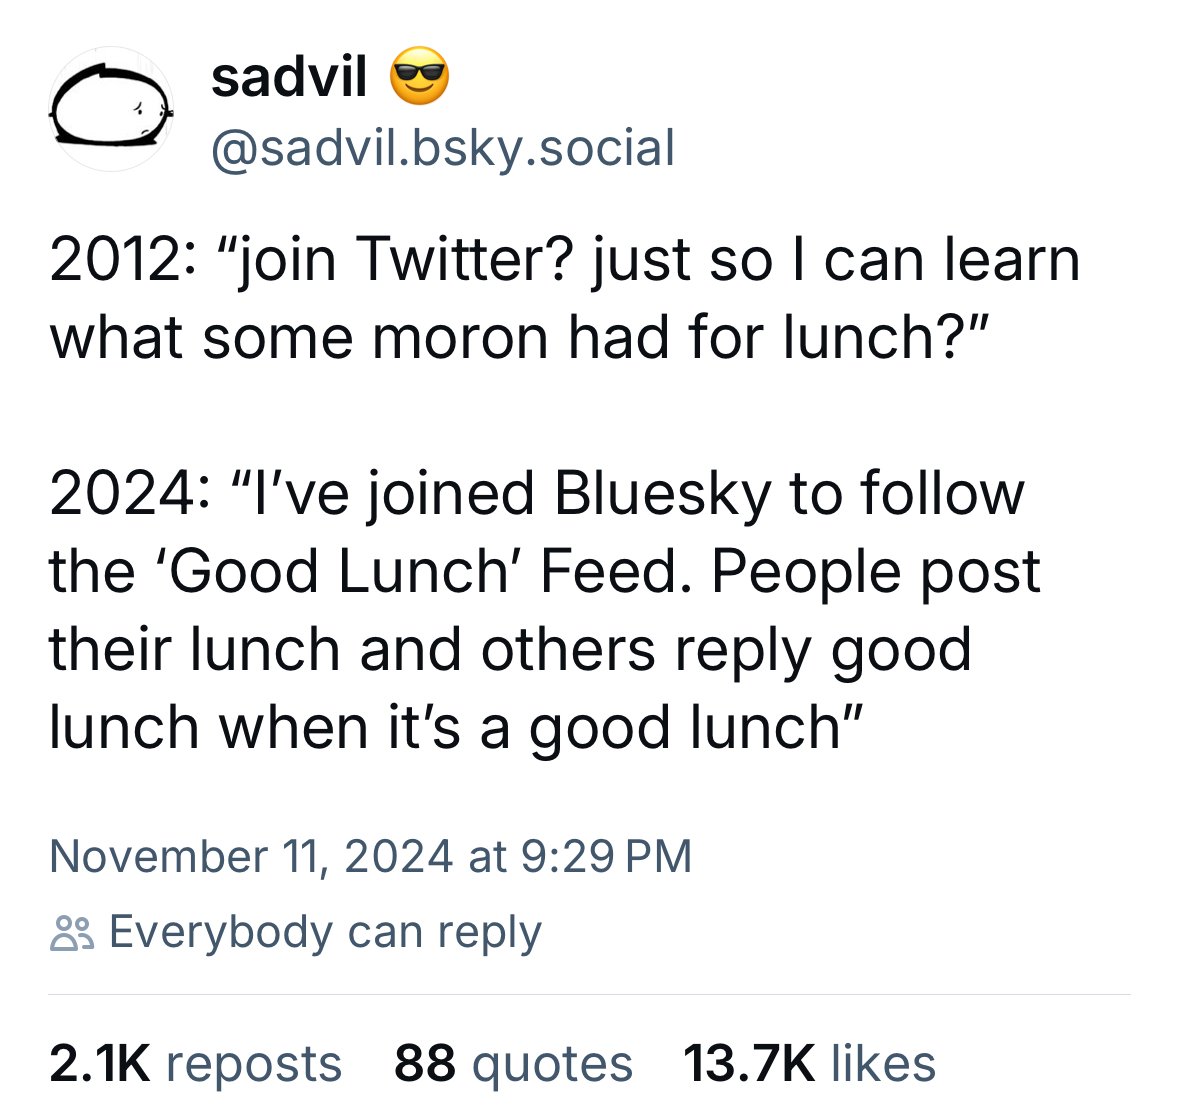Click the people icon beside Everybody can reply
The image size is (1179, 1119).
click(x=71, y=933)
